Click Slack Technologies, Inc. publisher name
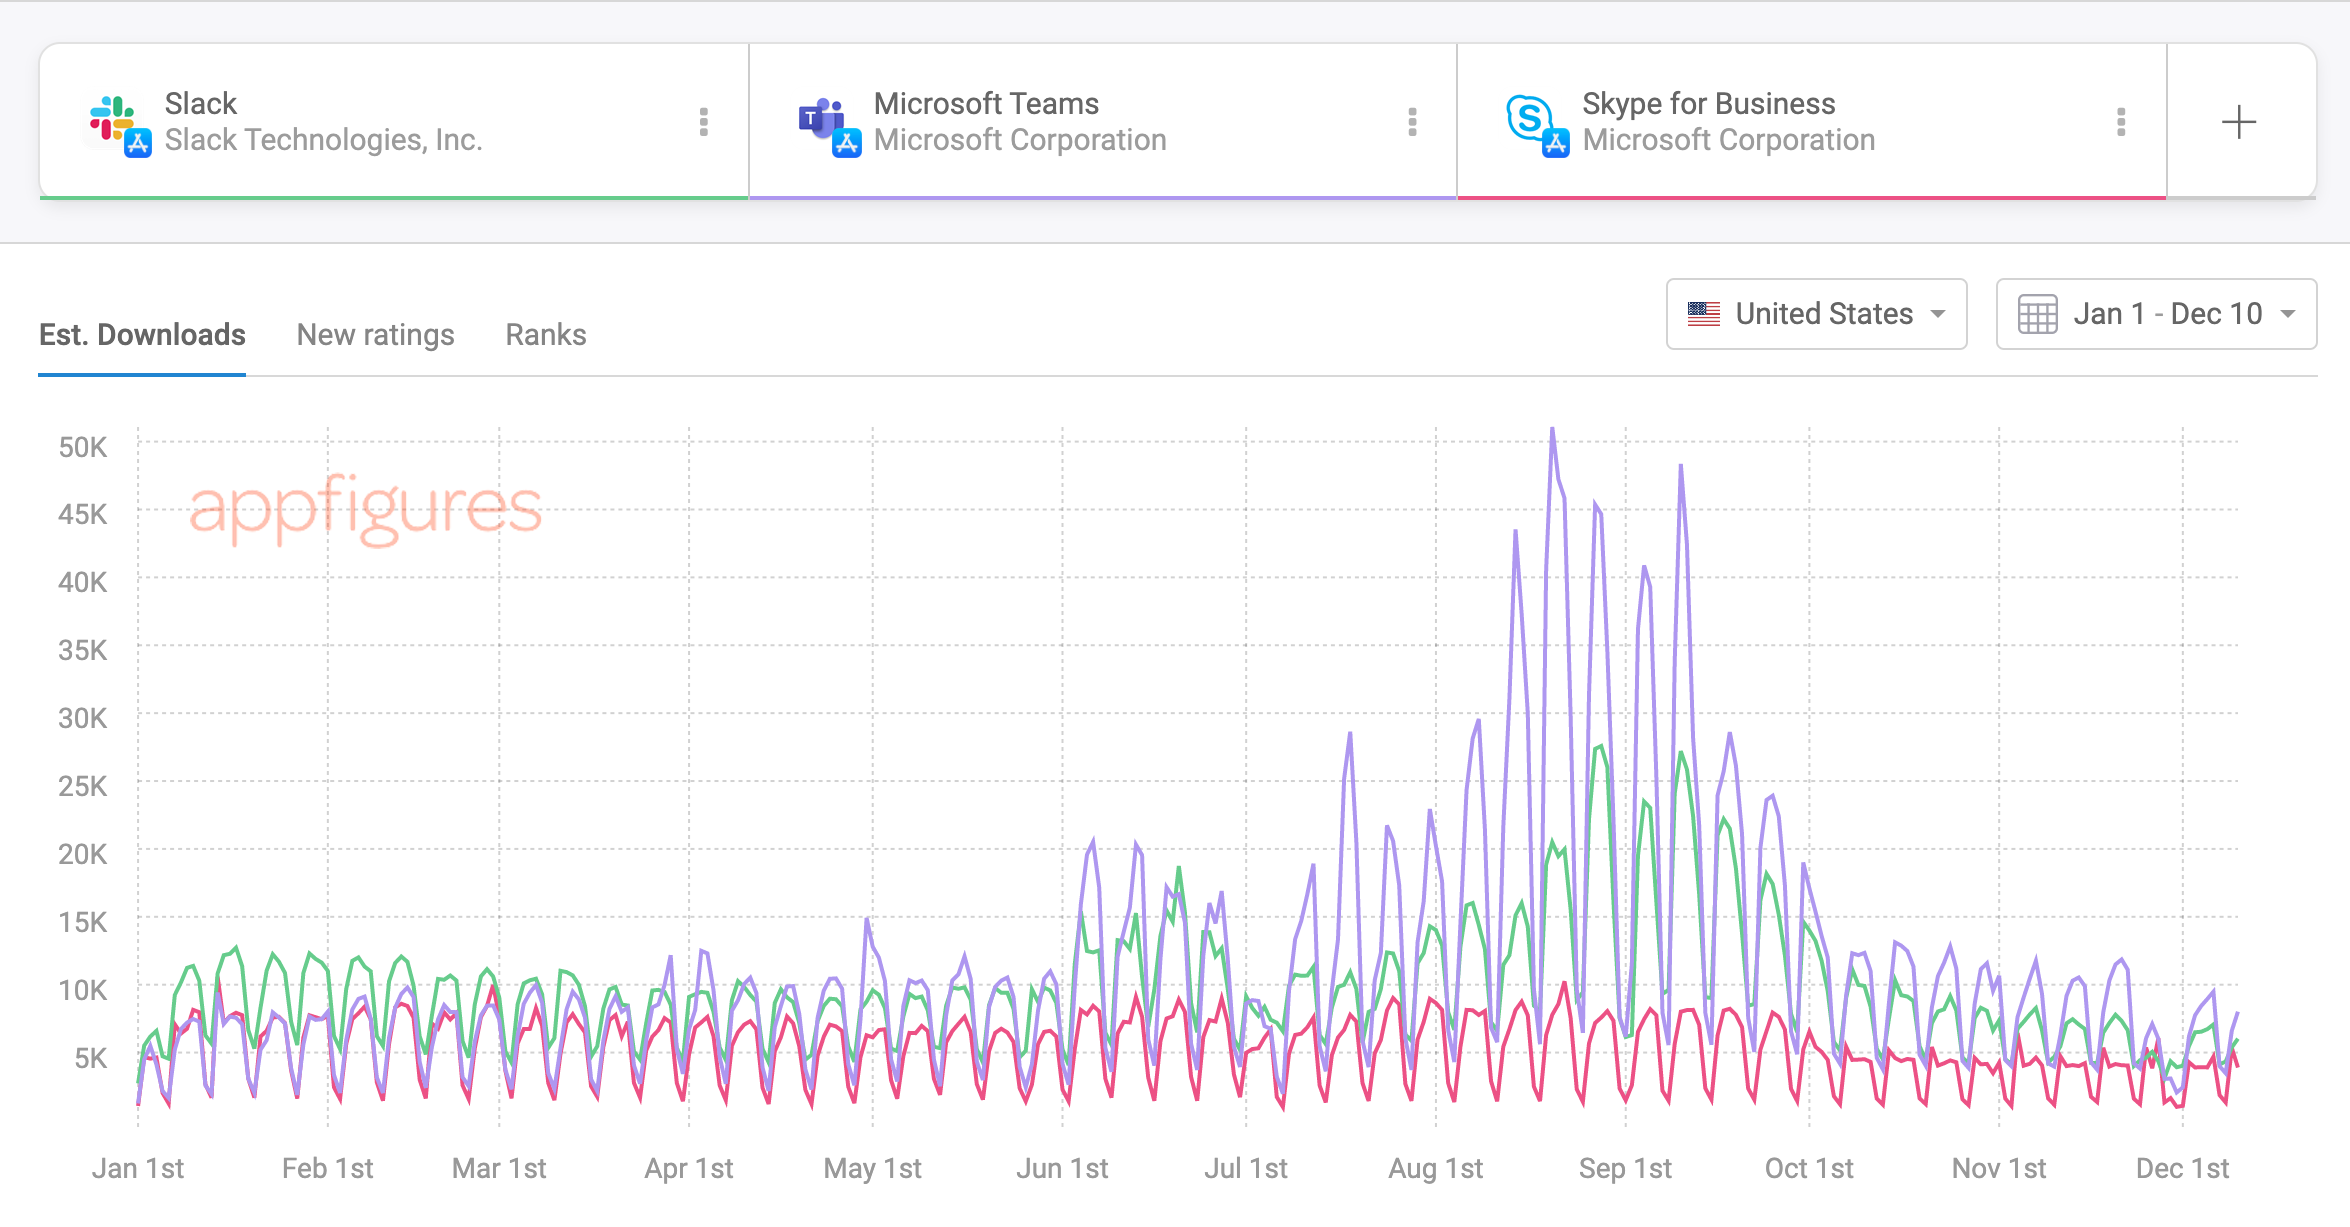The image size is (2350, 1227). tap(324, 140)
